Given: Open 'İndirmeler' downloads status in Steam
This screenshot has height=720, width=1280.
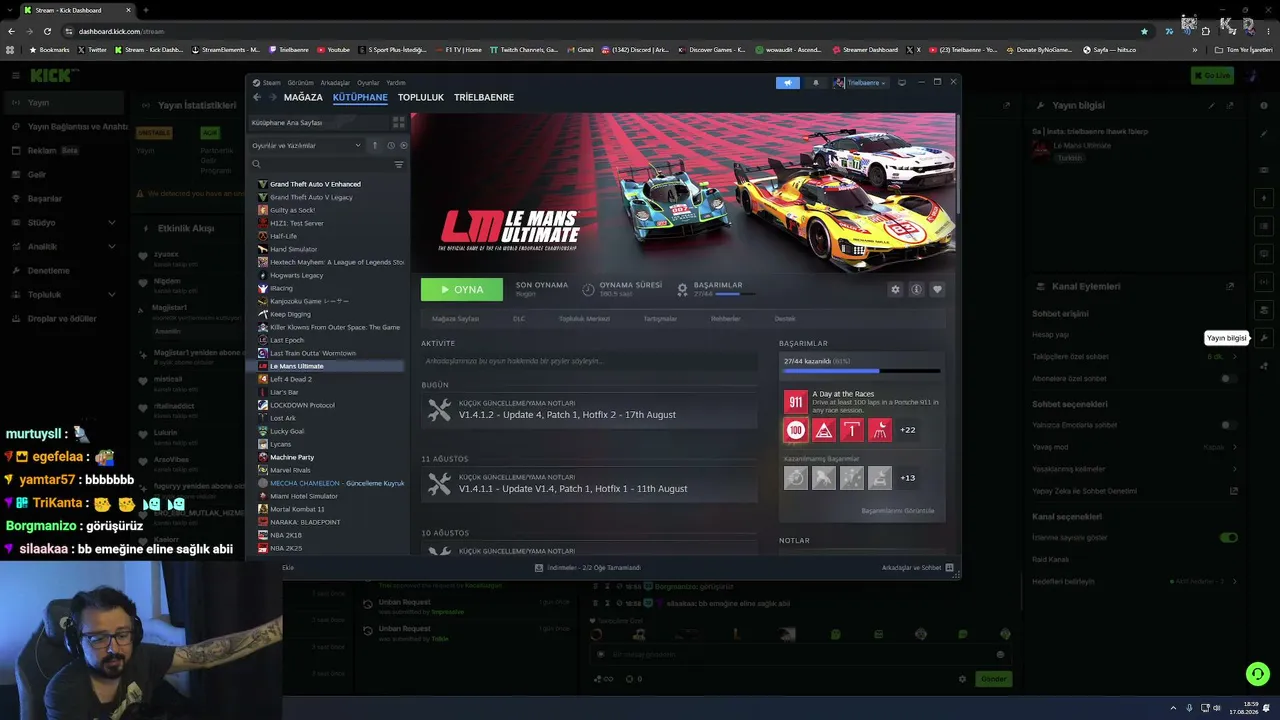Looking at the screenshot, I should click(x=588, y=568).
